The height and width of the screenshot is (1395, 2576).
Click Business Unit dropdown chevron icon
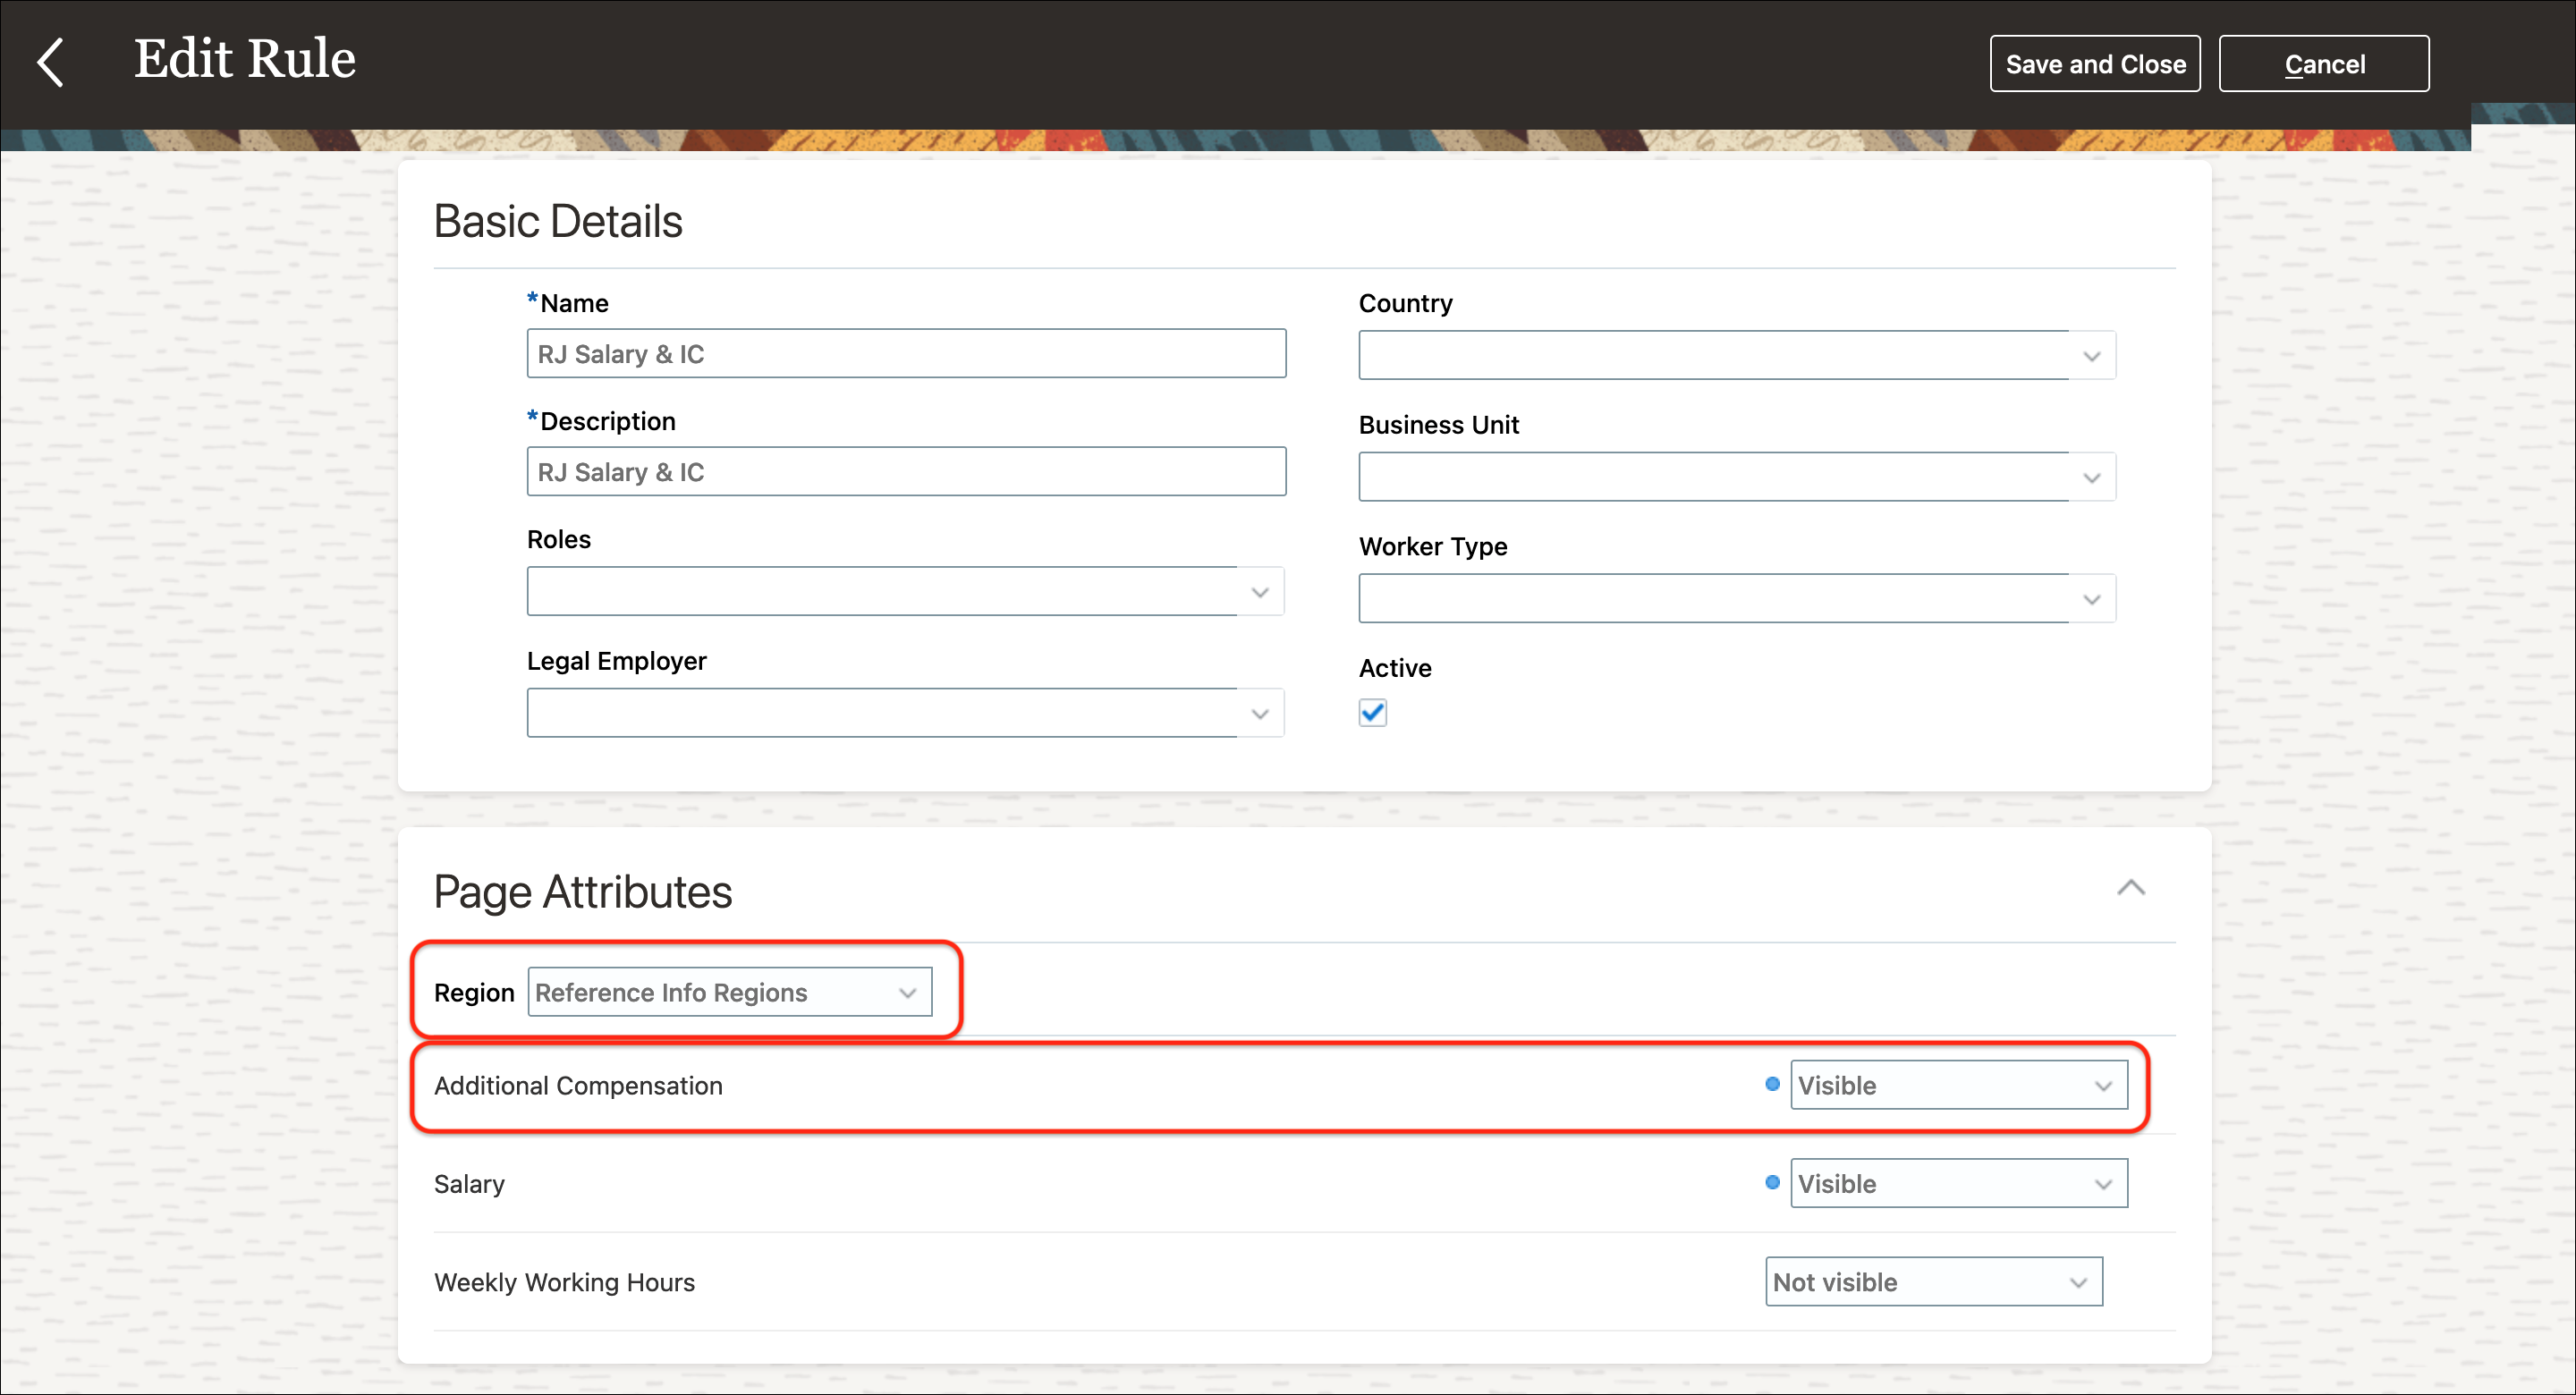(2091, 478)
